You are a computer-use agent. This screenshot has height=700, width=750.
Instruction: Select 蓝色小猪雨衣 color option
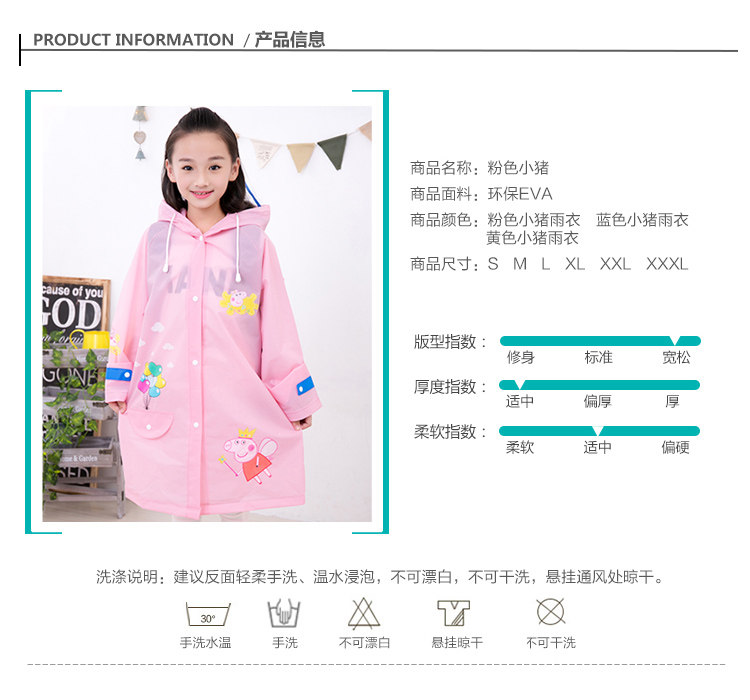point(642,220)
